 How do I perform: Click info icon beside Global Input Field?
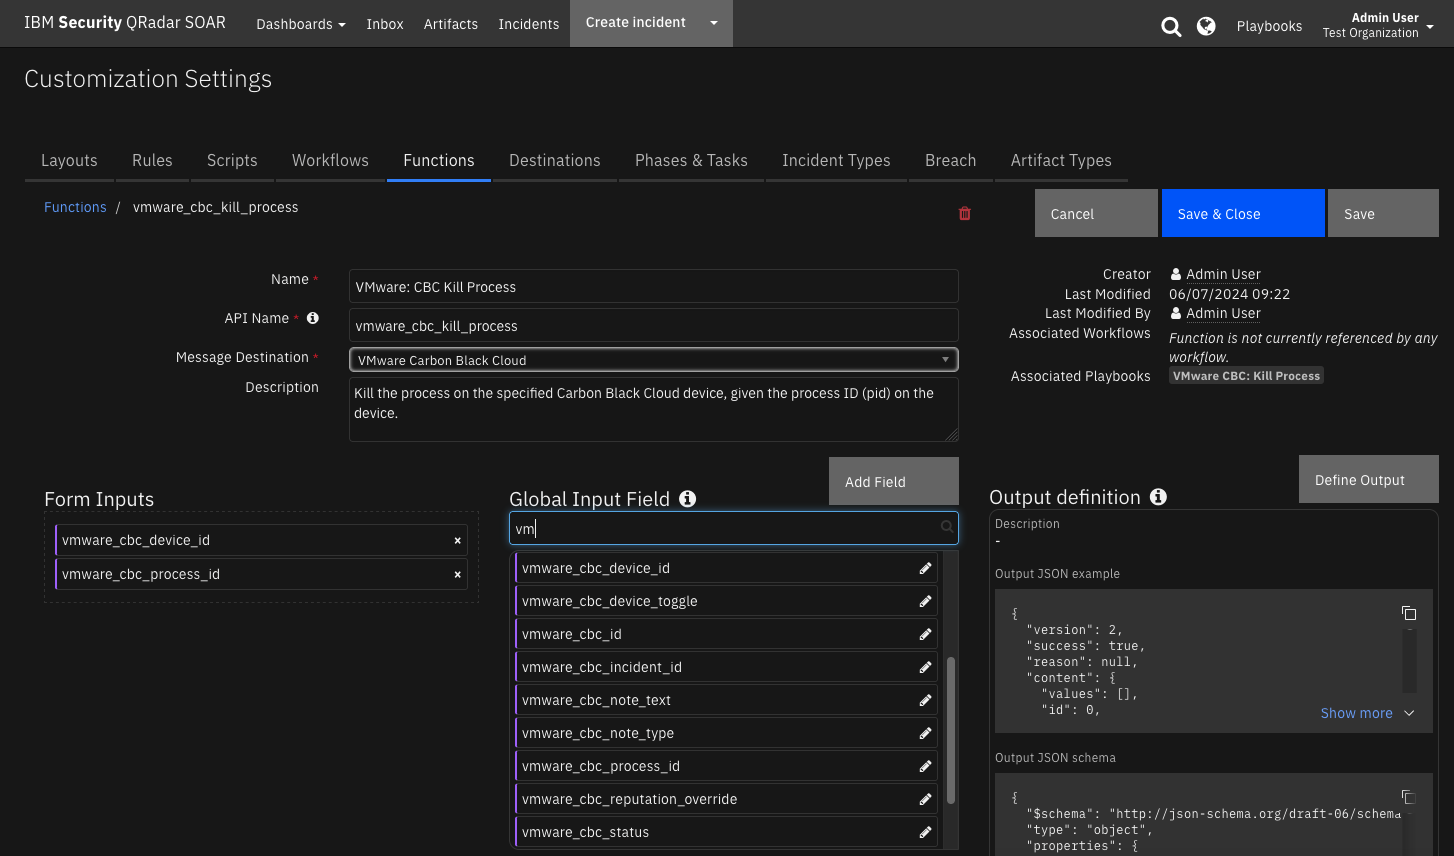[688, 498]
